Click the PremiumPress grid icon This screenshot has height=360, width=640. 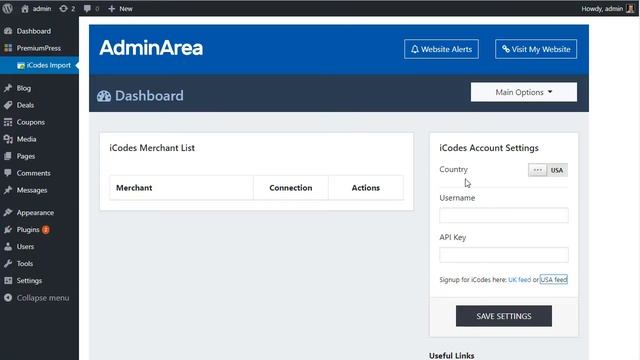(x=8, y=48)
